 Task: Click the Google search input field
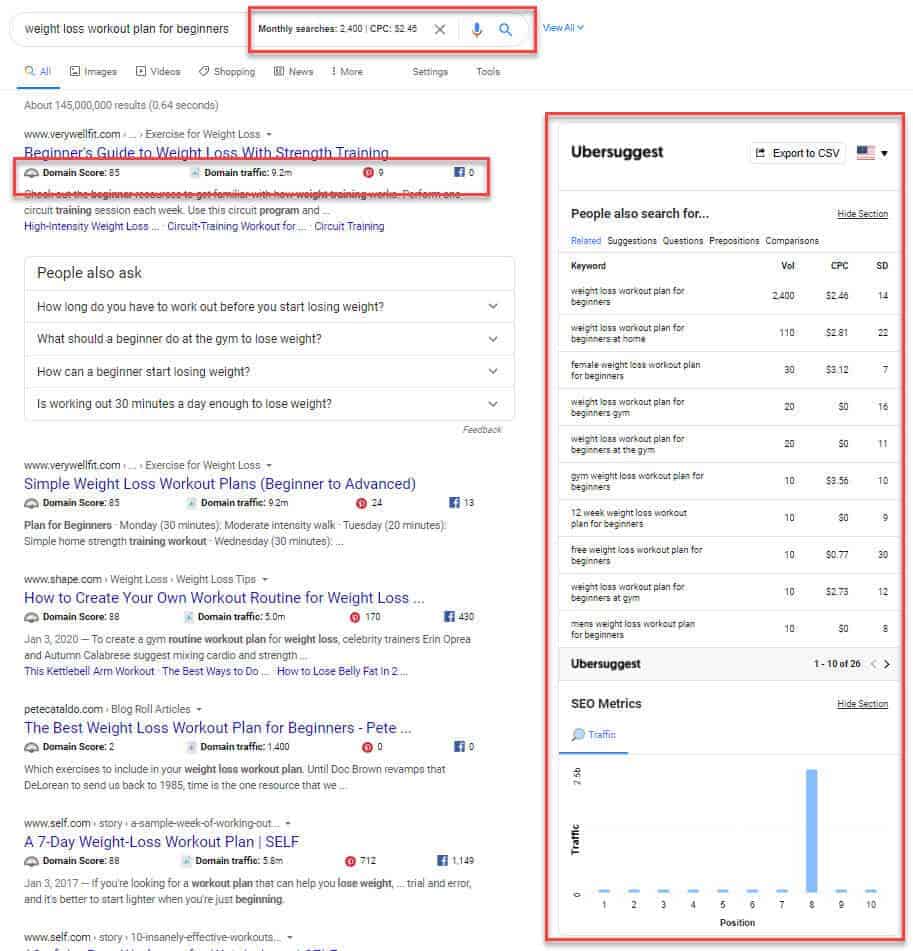(125, 29)
